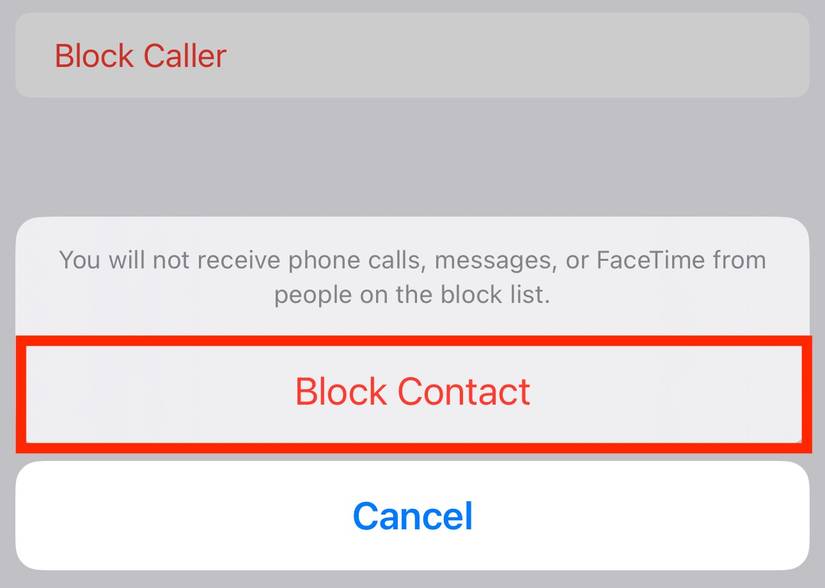Click the 'Caller' word in top row
The width and height of the screenshot is (825, 588).
(x=185, y=56)
